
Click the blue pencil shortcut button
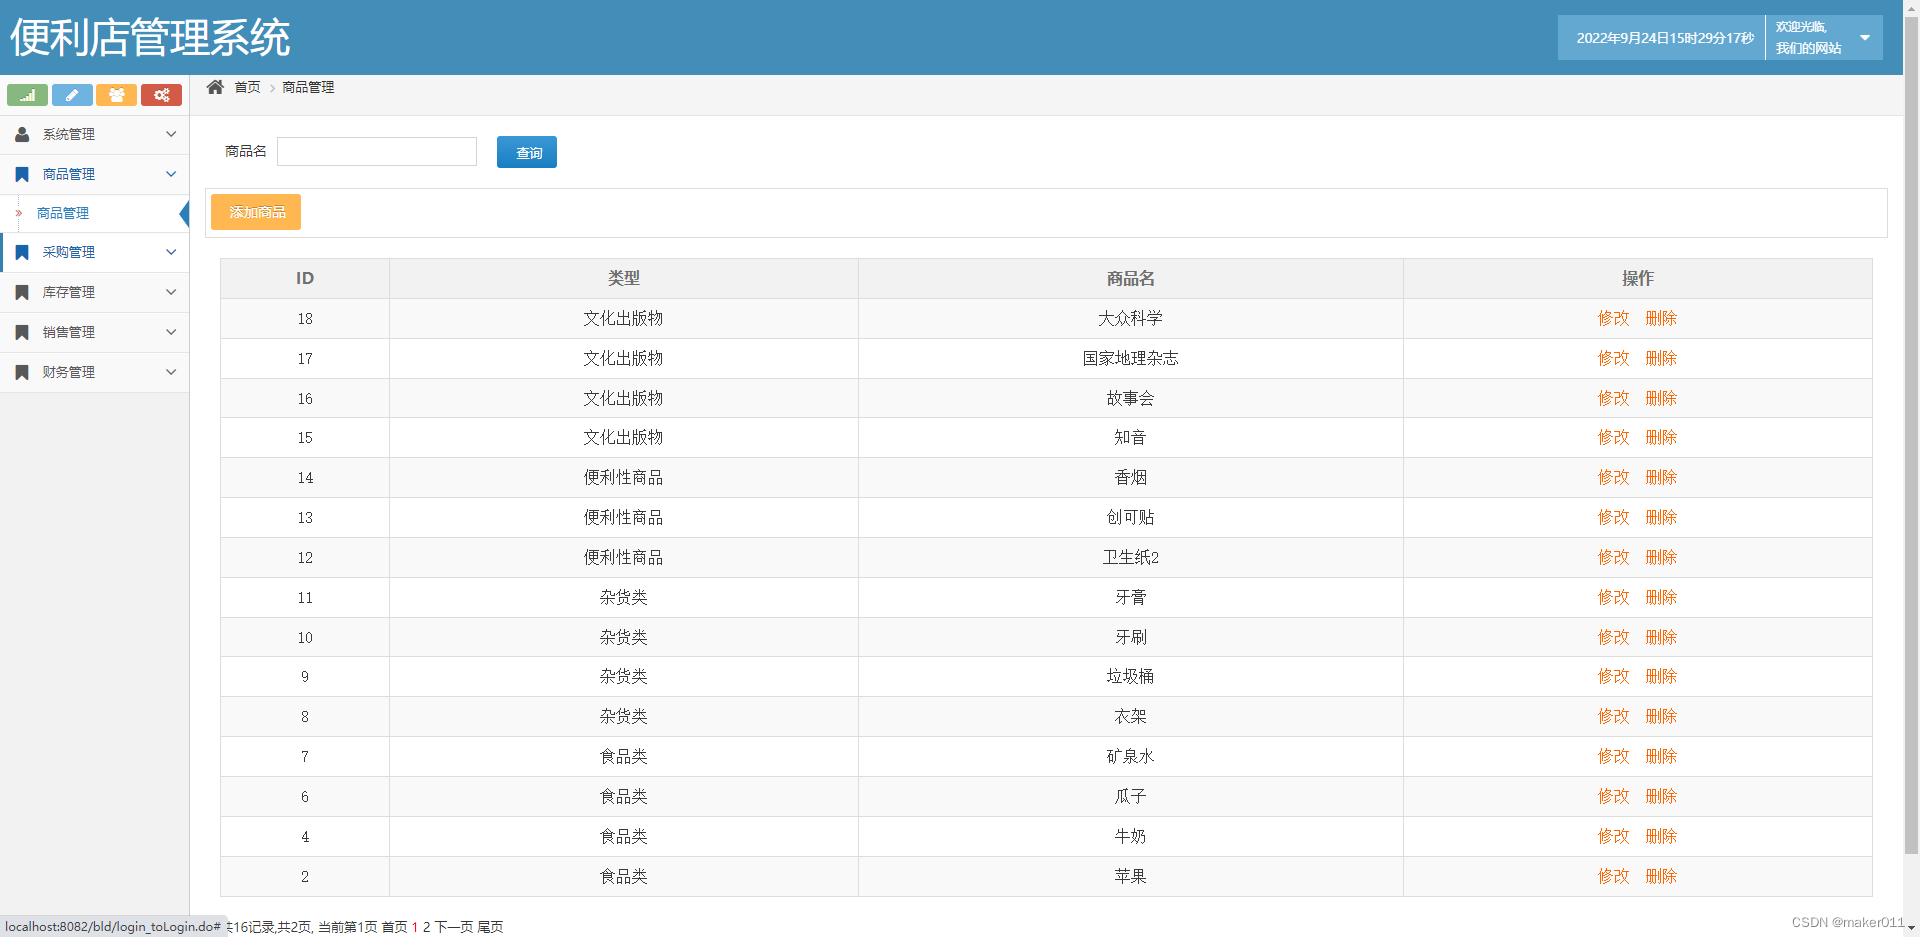[72, 95]
